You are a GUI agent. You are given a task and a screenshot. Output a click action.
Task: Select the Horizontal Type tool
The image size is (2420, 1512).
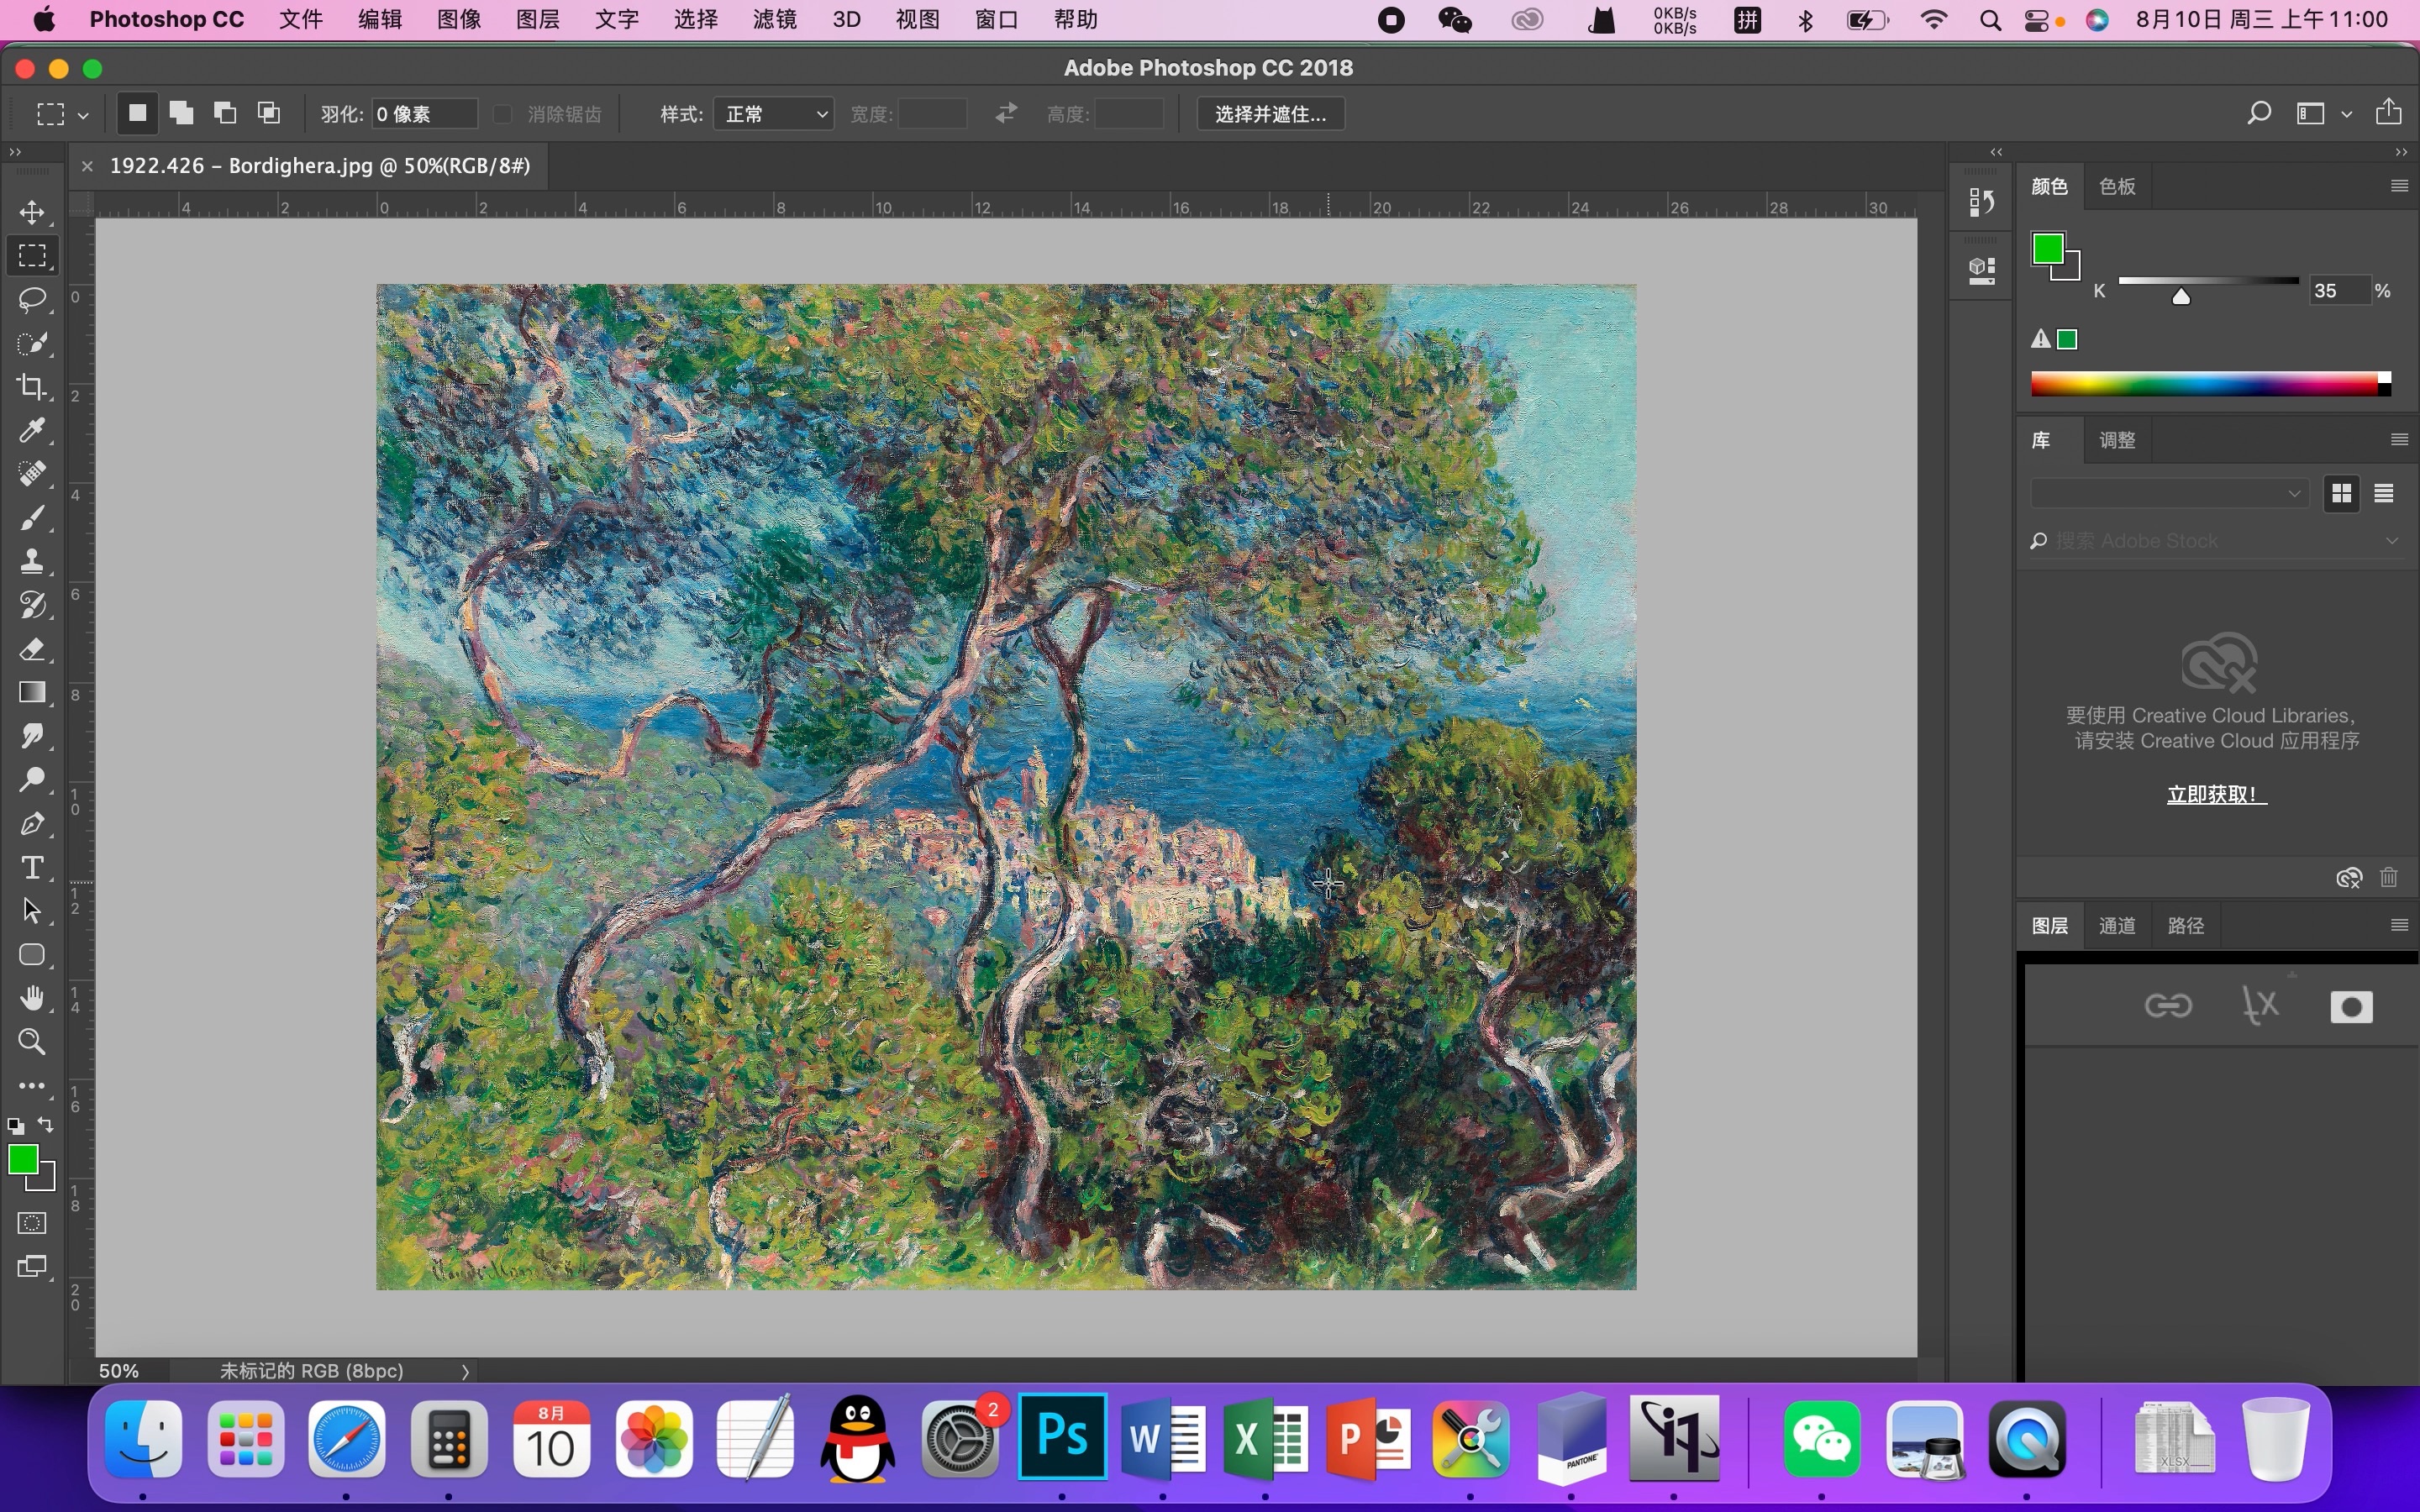point(32,868)
